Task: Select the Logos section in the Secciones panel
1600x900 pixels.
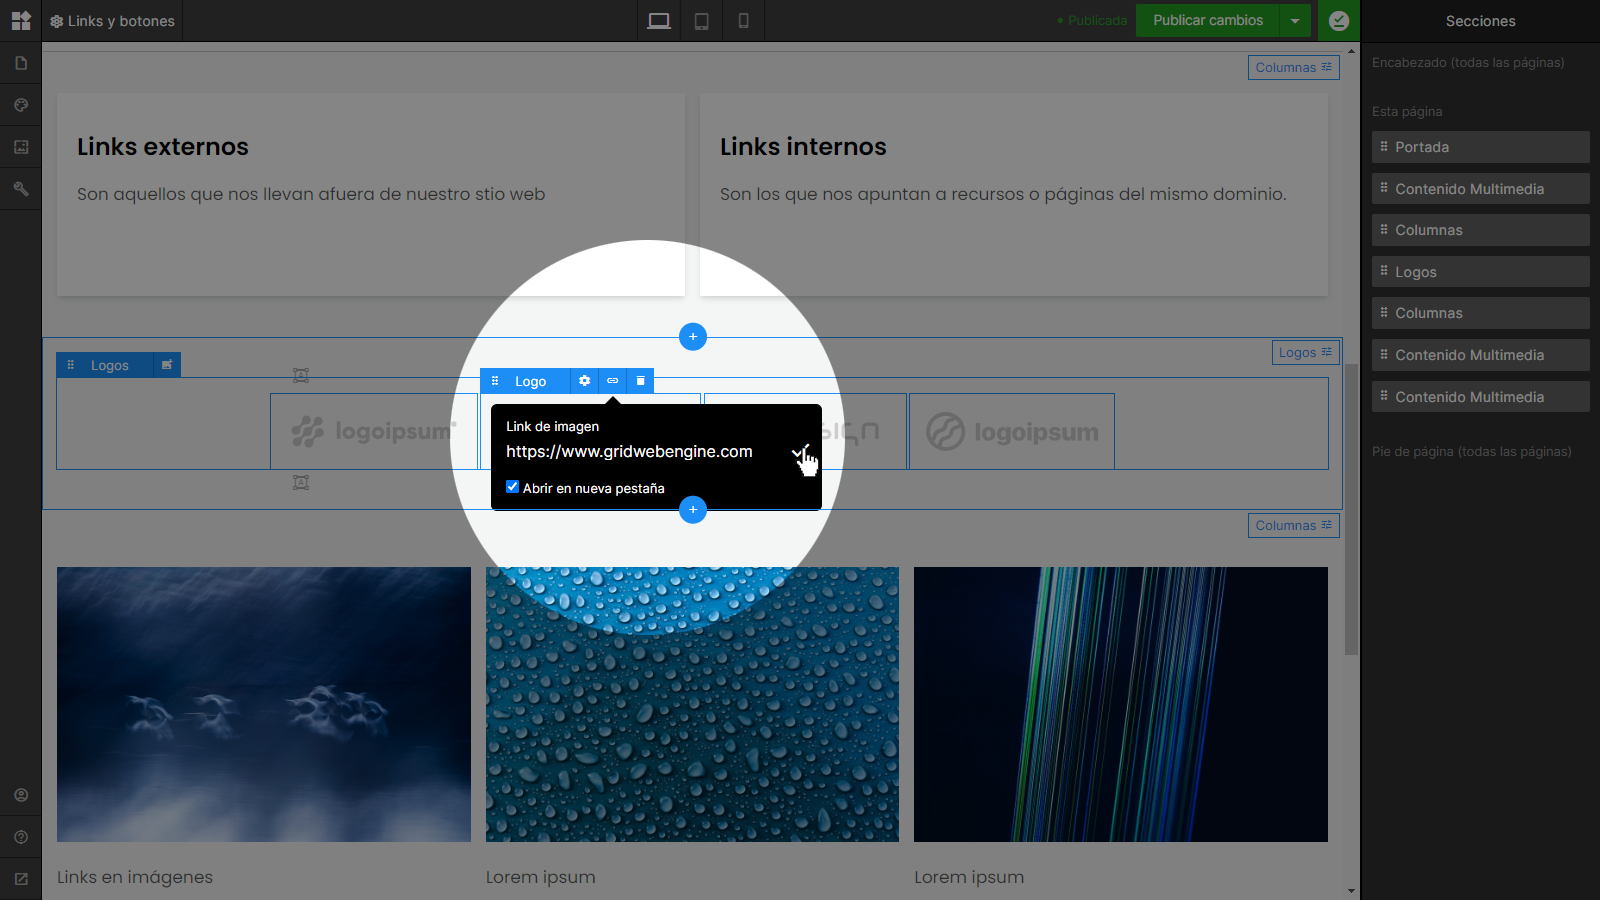Action: [x=1480, y=272]
